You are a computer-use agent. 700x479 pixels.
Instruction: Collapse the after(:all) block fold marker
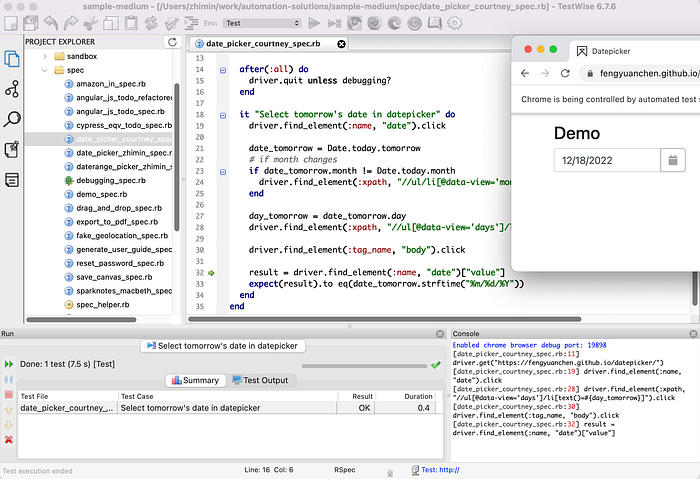pyautogui.click(x=223, y=70)
